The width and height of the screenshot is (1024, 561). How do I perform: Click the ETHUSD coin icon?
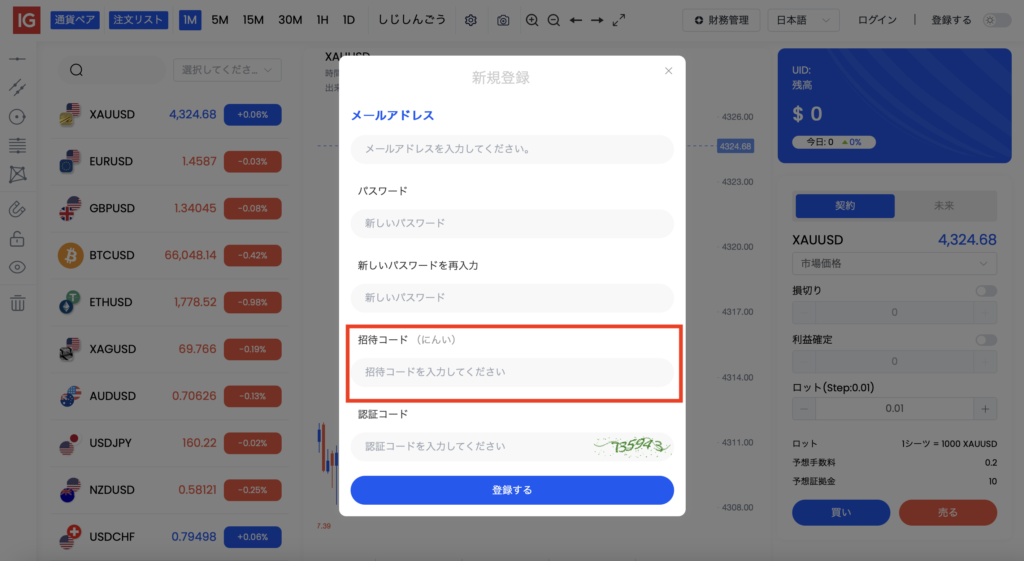[x=69, y=302]
